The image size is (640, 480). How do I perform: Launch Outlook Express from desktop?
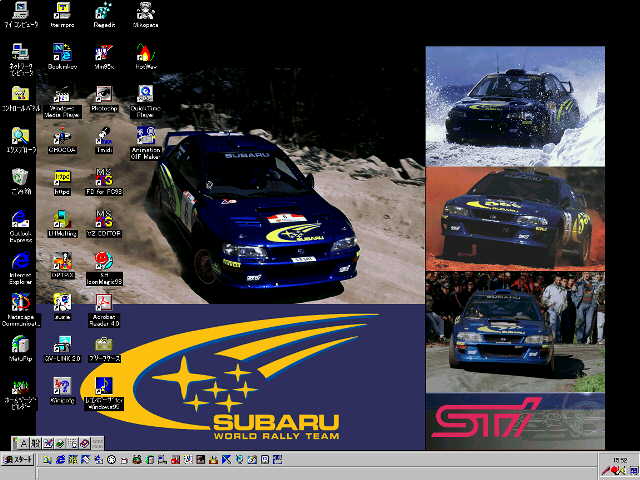coord(19,219)
